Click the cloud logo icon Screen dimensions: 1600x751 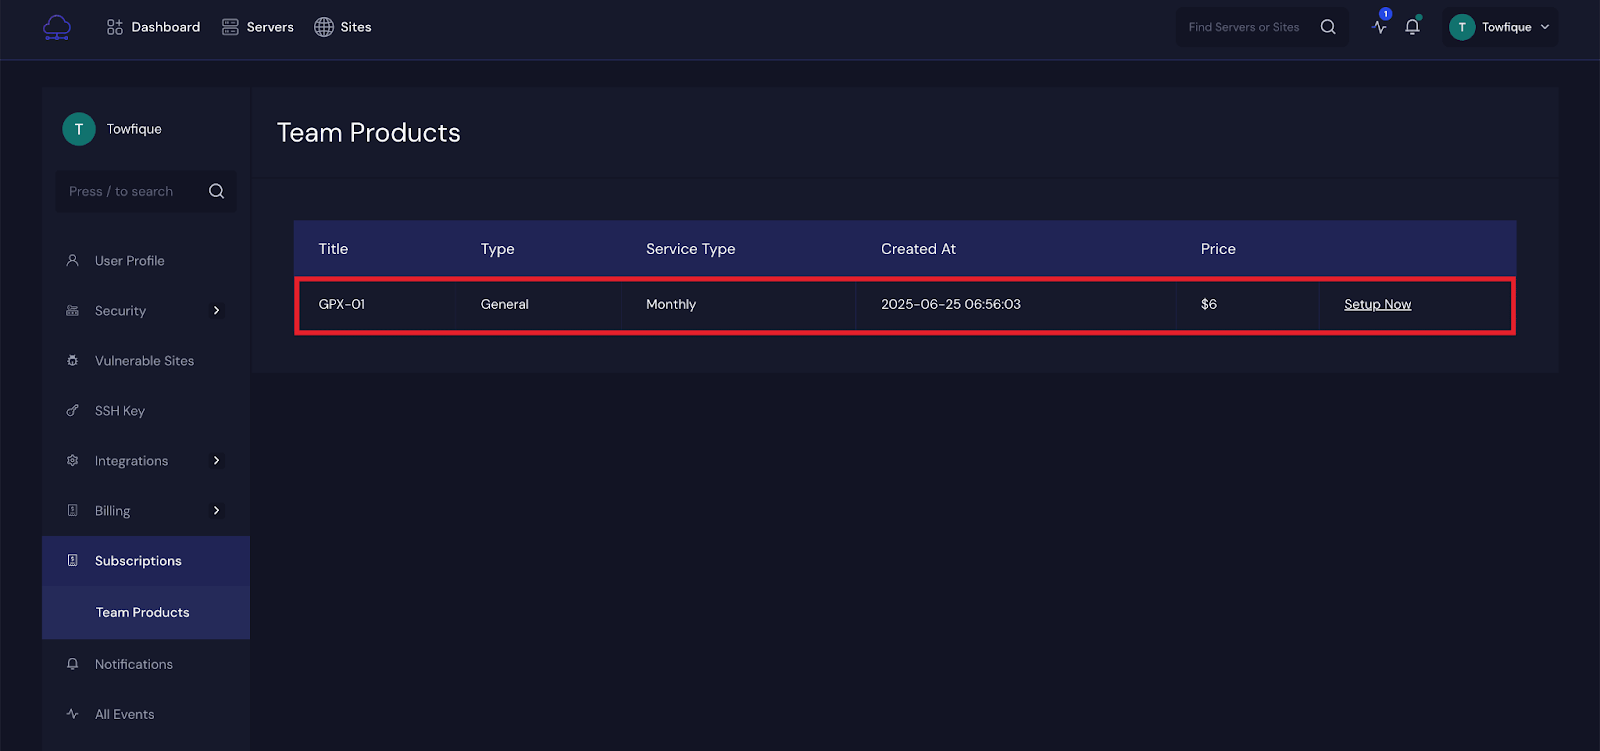coord(57,27)
